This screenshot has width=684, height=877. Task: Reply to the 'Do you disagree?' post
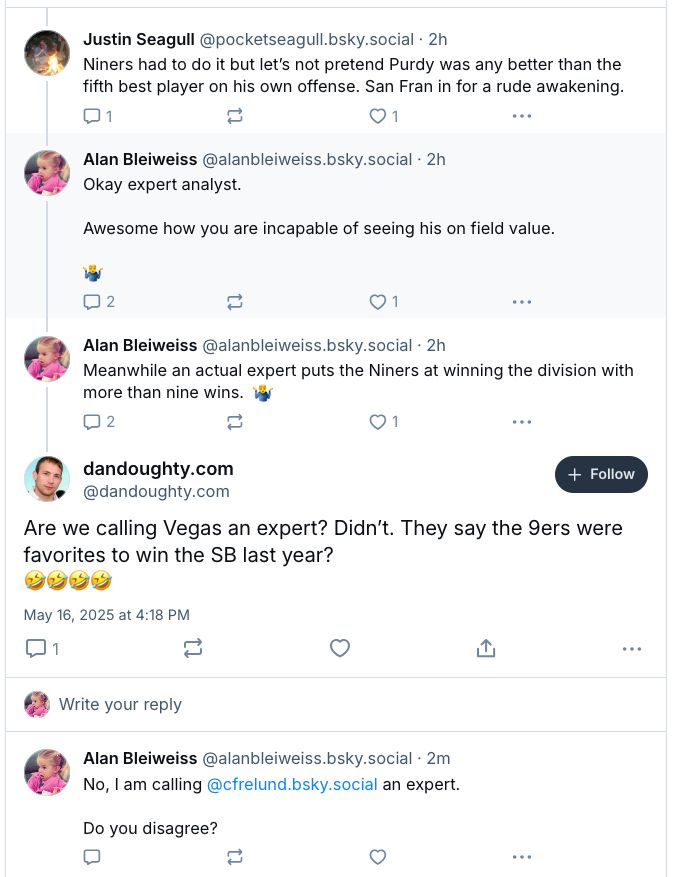coord(92,857)
